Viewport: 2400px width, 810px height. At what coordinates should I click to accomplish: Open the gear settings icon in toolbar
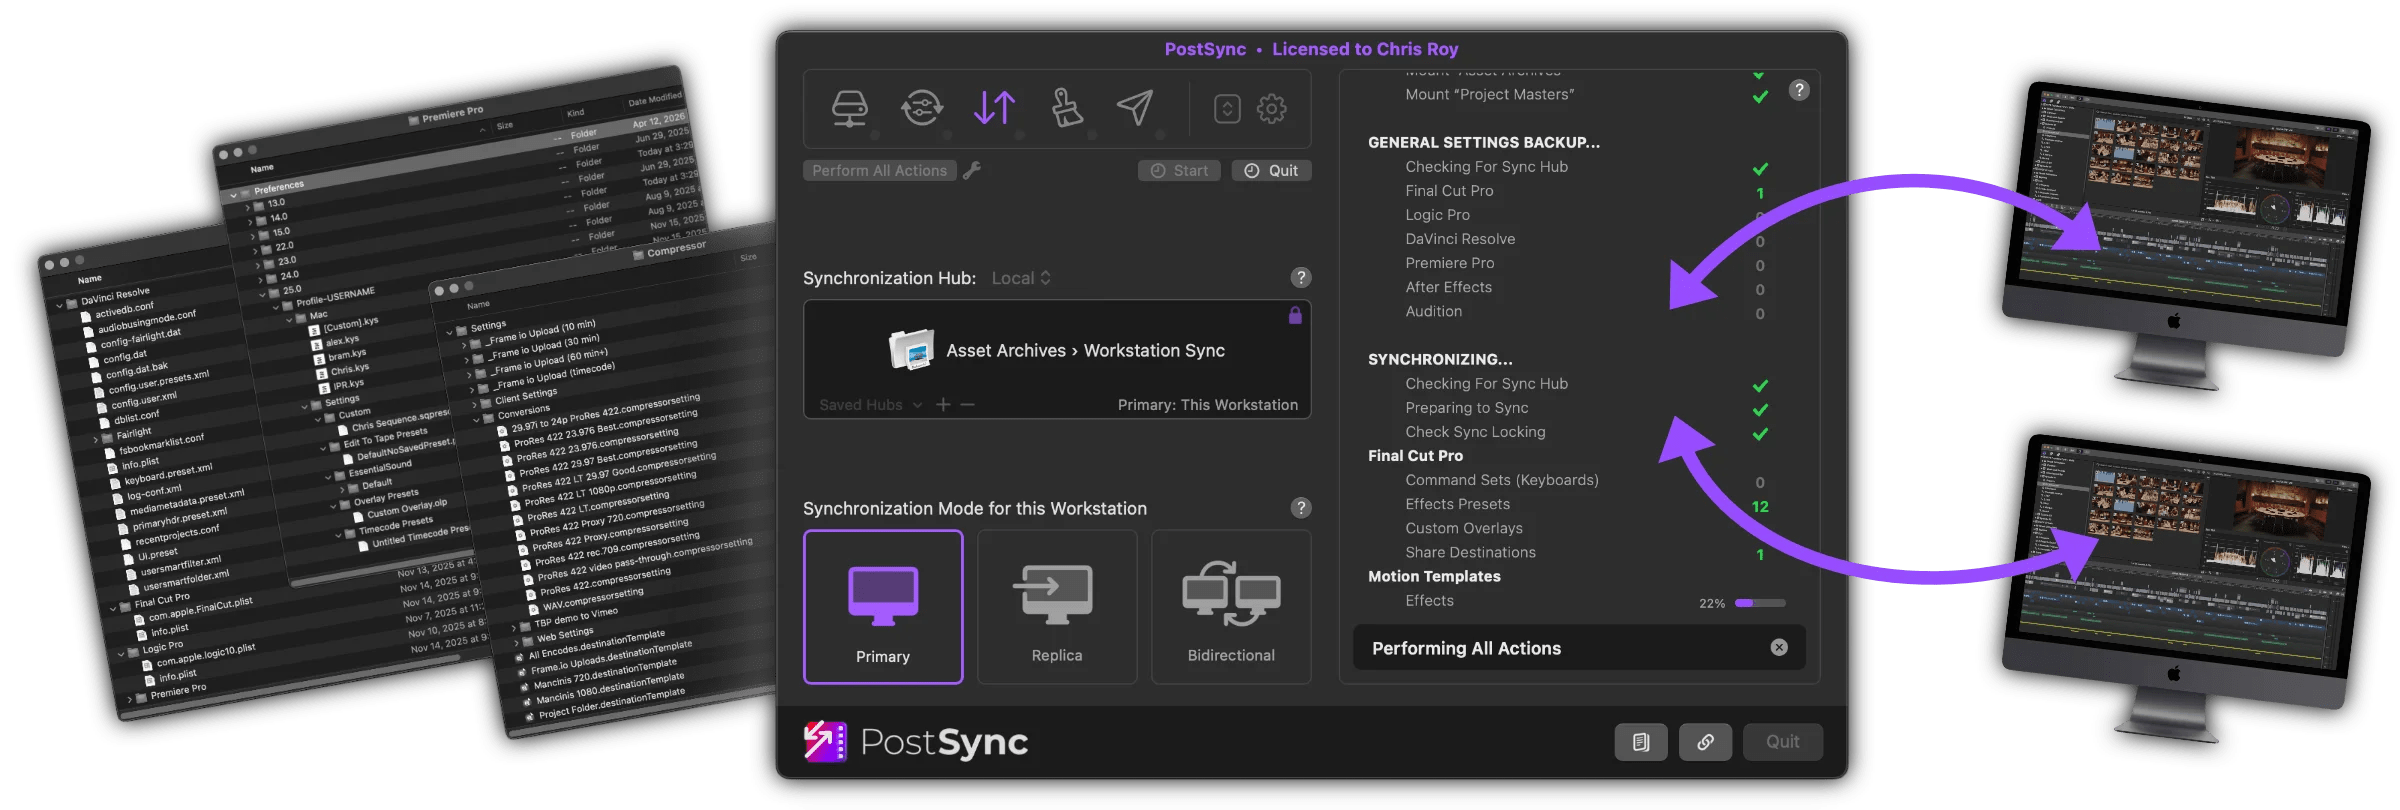(x=1272, y=108)
